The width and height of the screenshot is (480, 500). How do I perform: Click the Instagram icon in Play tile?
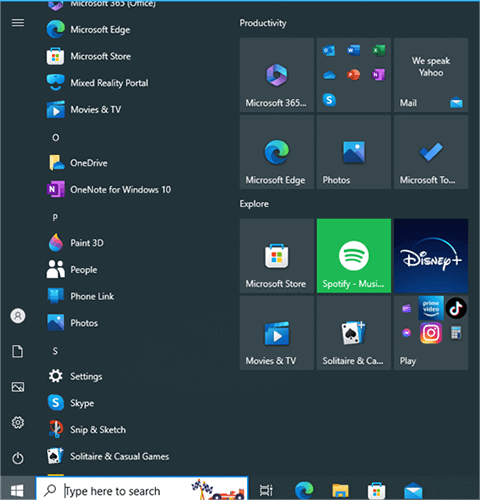click(431, 333)
